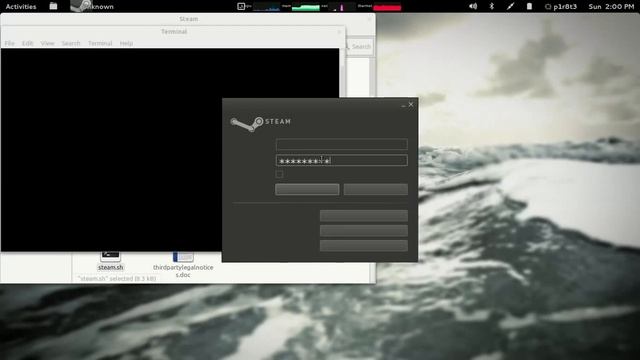
Task: Open the volume speaker indicator
Action: (473, 6)
